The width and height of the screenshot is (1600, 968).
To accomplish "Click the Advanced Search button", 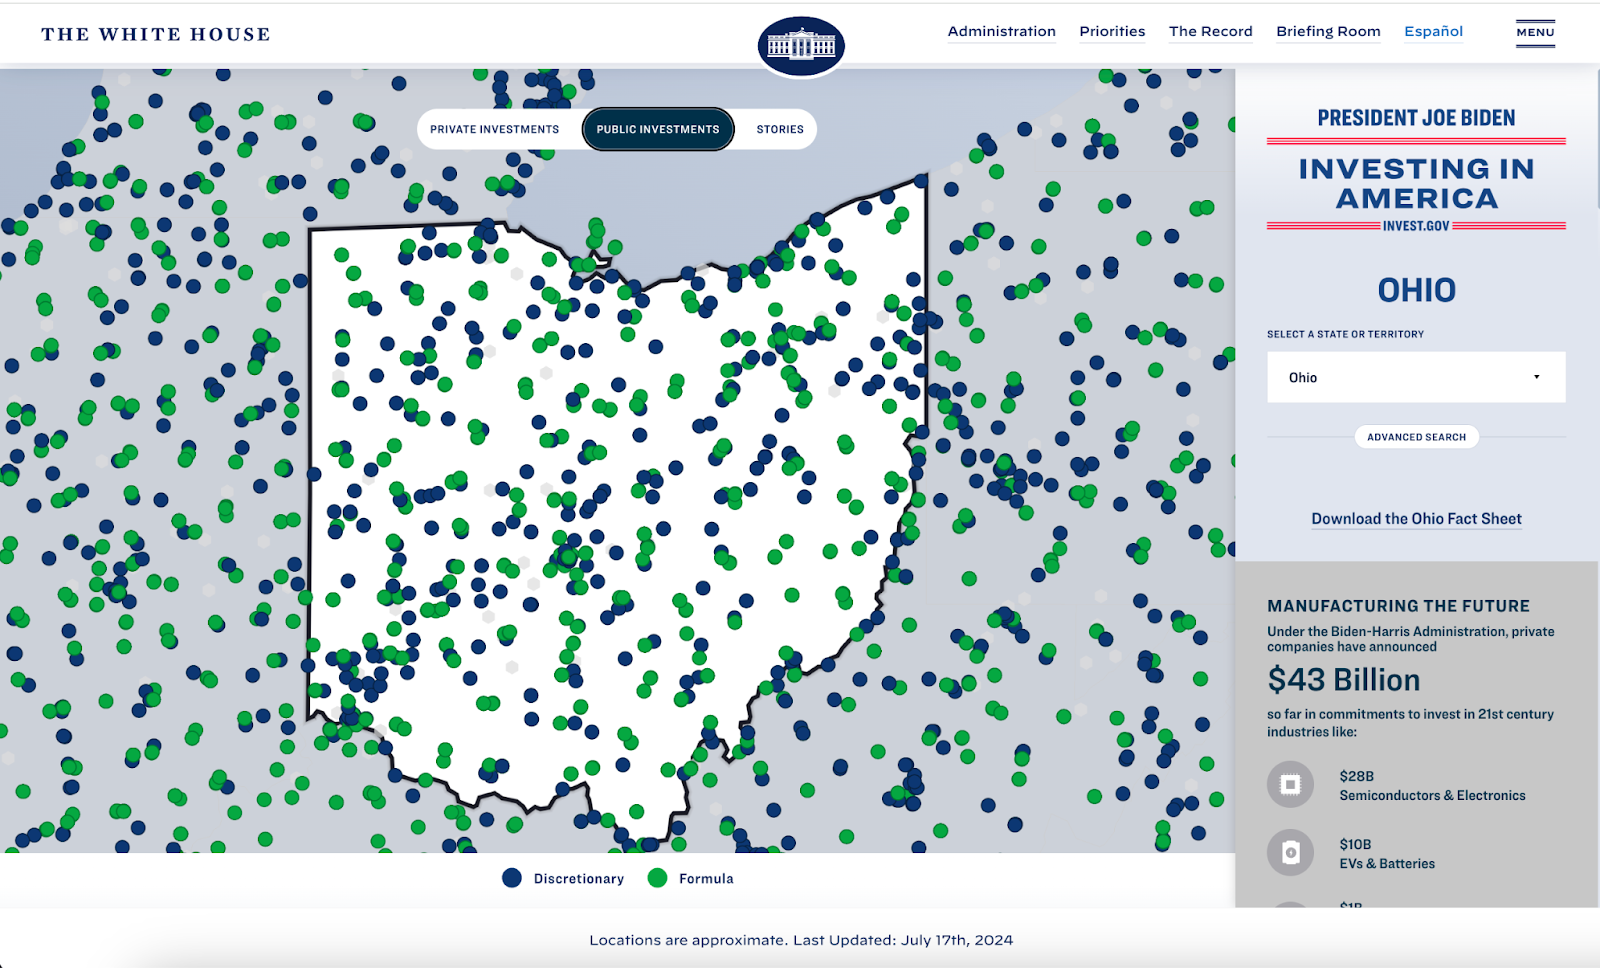I will (1416, 437).
